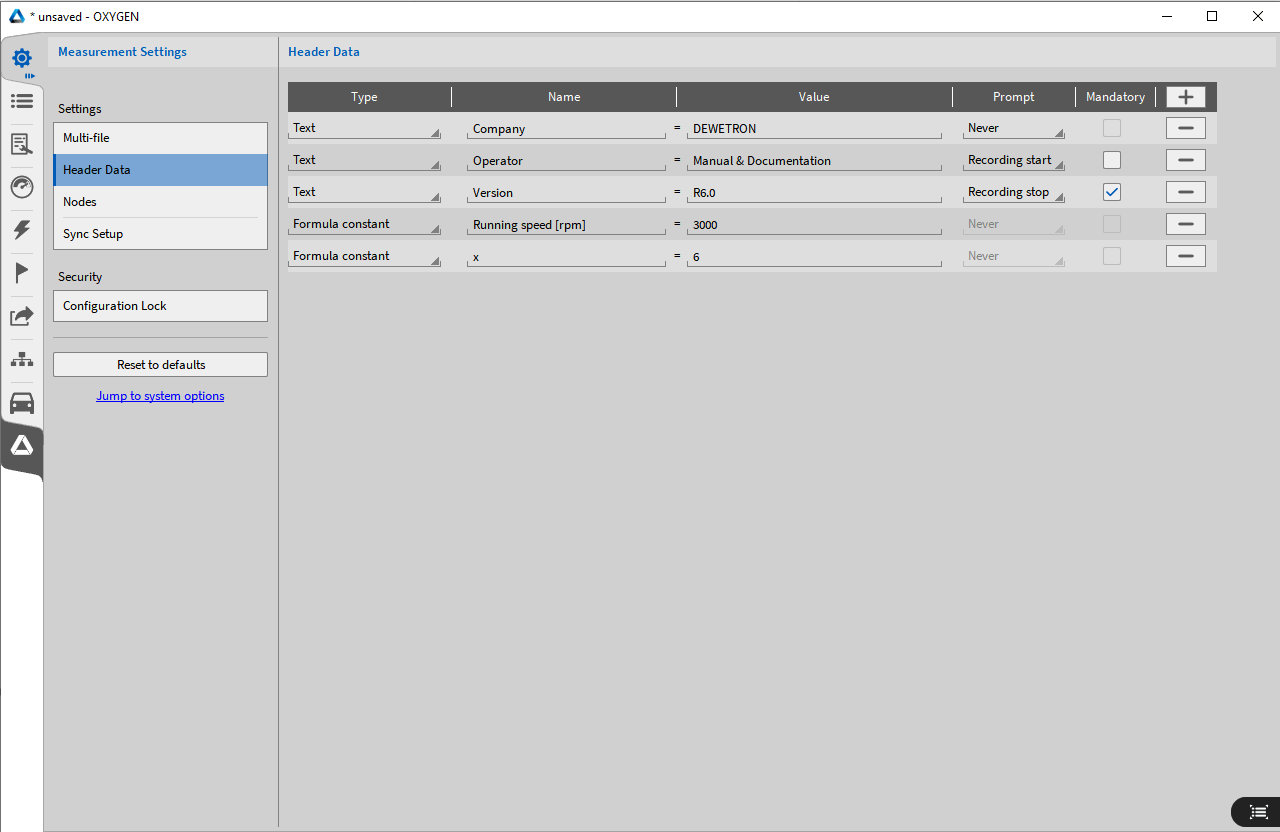
Task: Click the Value field containing DEWETRON
Action: coord(814,129)
